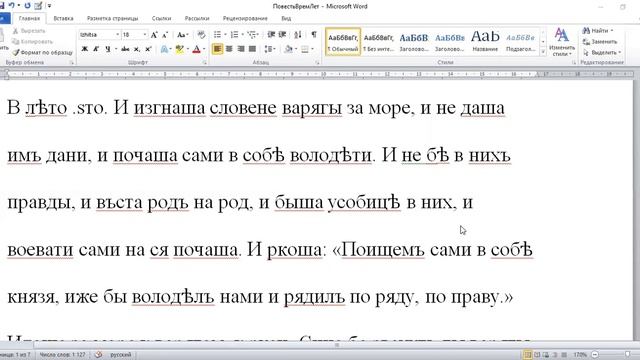This screenshot has width=640, height=360.
Task: Open Выделить dropdown
Action: click(x=602, y=53)
